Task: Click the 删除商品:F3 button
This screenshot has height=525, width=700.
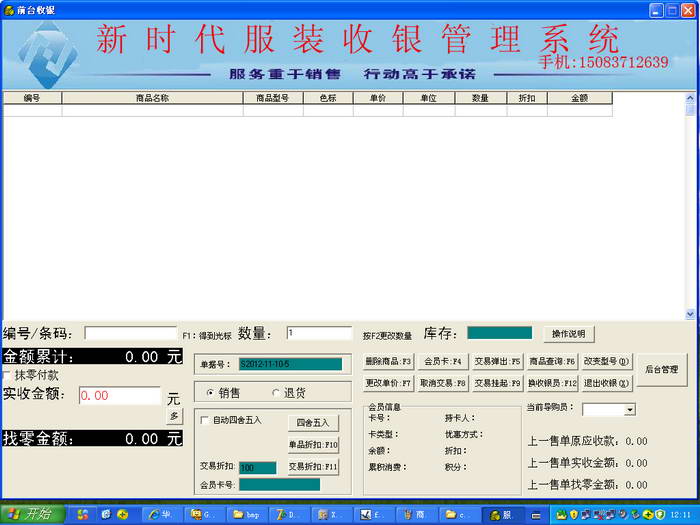Action: (388, 361)
